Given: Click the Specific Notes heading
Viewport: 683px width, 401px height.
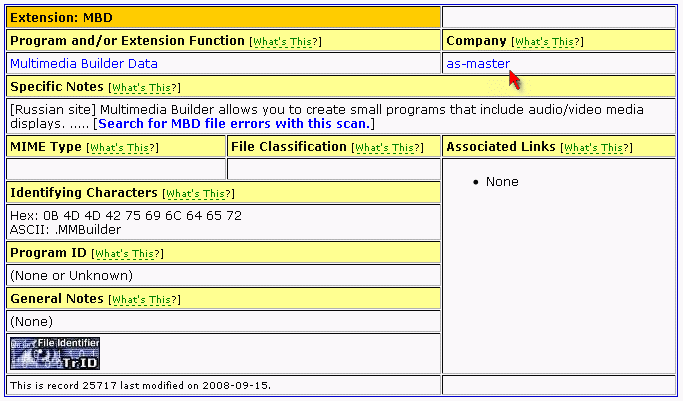Looking at the screenshot, I should (57, 87).
